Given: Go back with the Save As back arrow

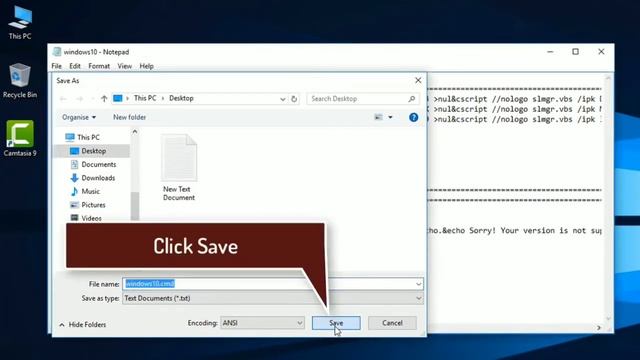Looking at the screenshot, I should pyautogui.click(x=63, y=99).
